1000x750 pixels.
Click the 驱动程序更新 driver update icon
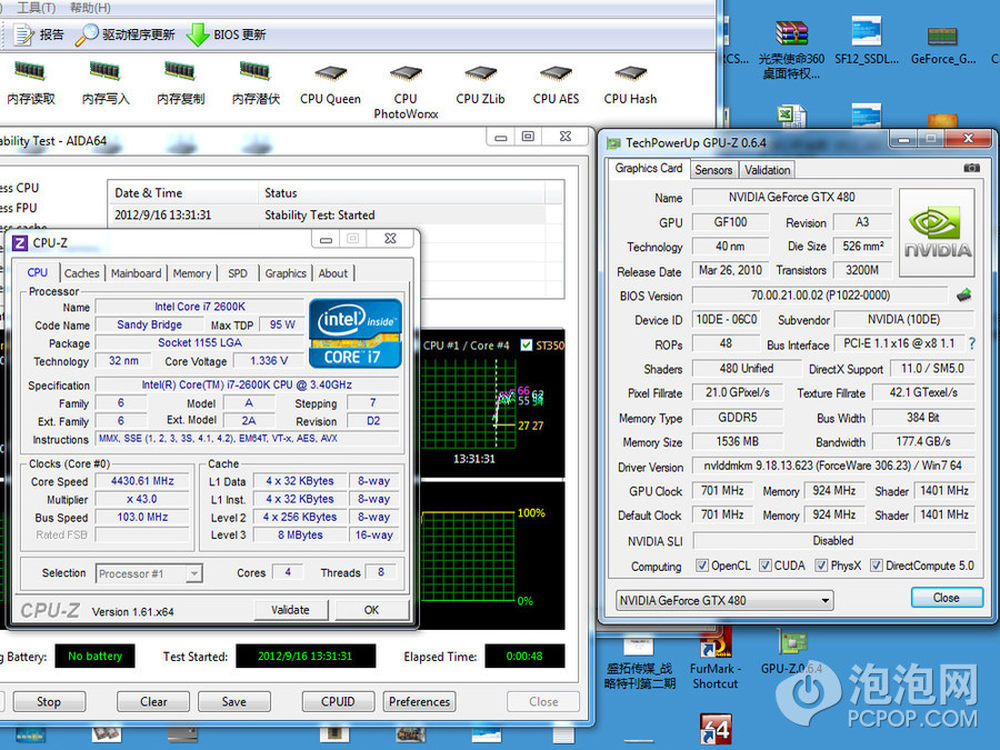click(86, 34)
